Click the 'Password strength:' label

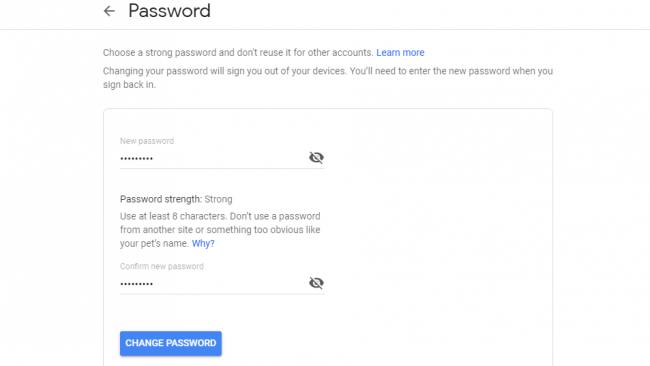(161, 199)
